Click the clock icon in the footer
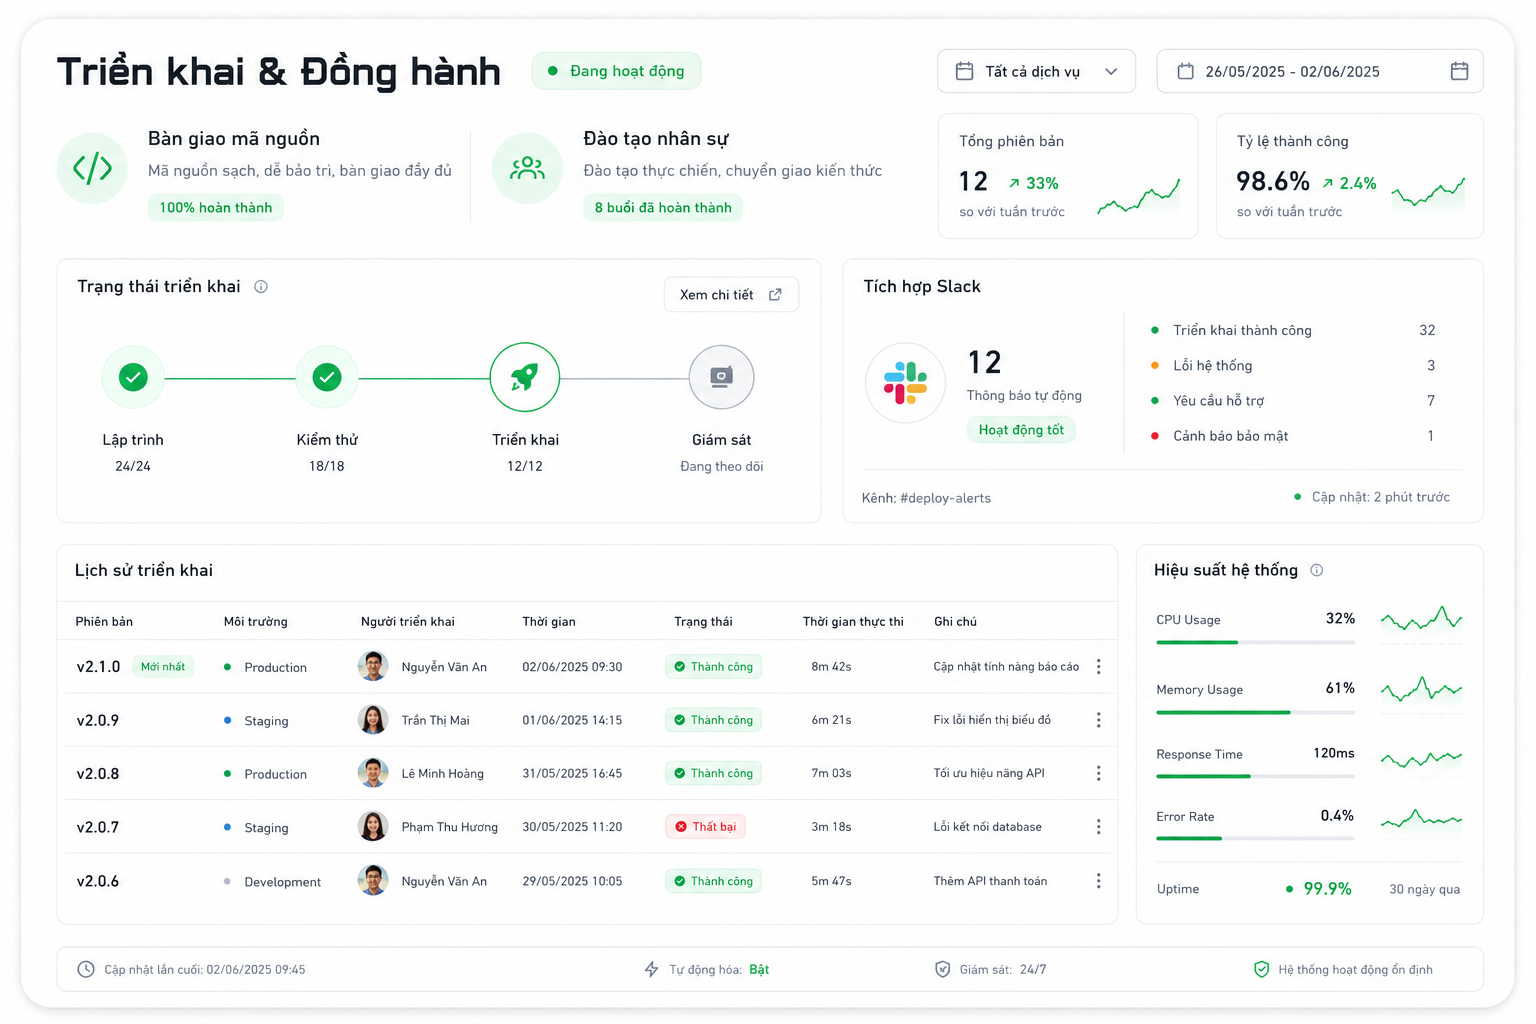 pos(86,969)
